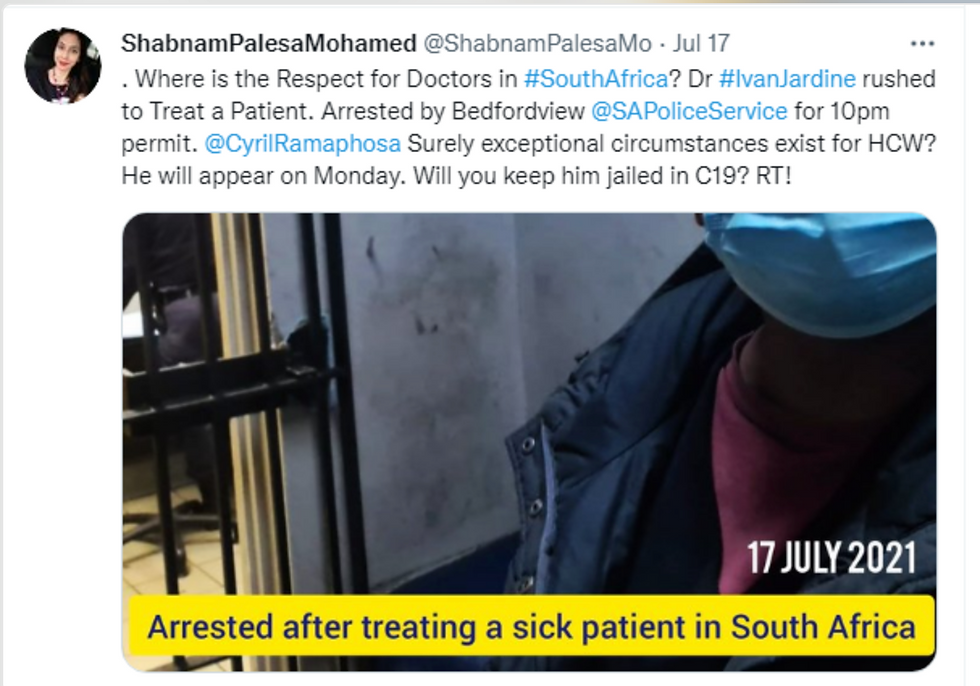Click the '17 JULY 2021' date overlay

click(x=831, y=557)
